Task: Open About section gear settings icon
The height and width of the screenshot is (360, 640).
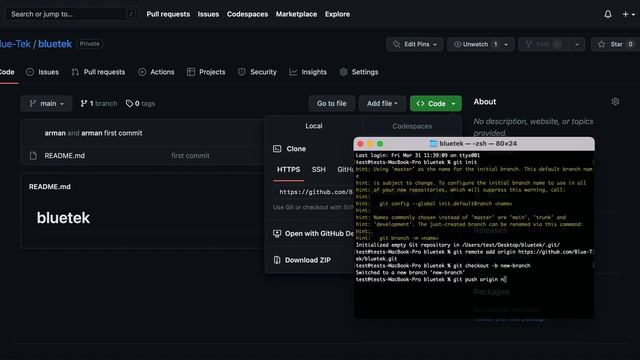Action: coord(615,102)
